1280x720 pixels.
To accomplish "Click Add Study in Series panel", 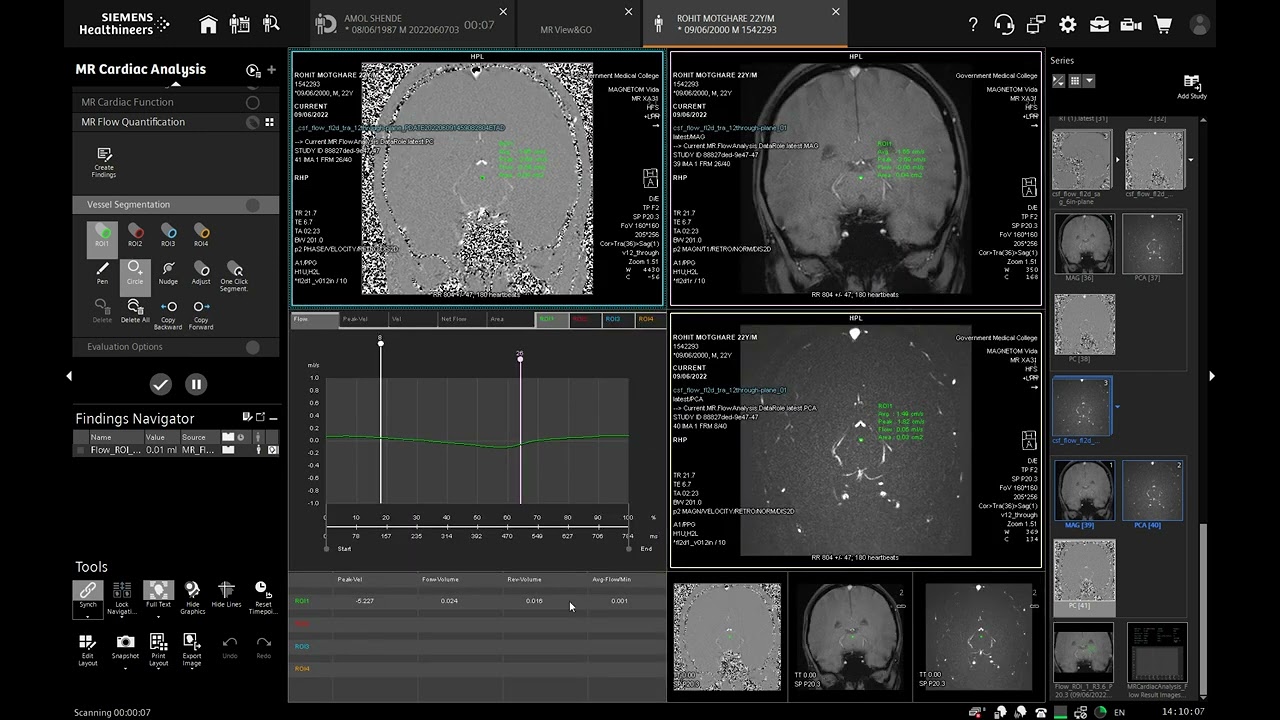I will point(1191,87).
